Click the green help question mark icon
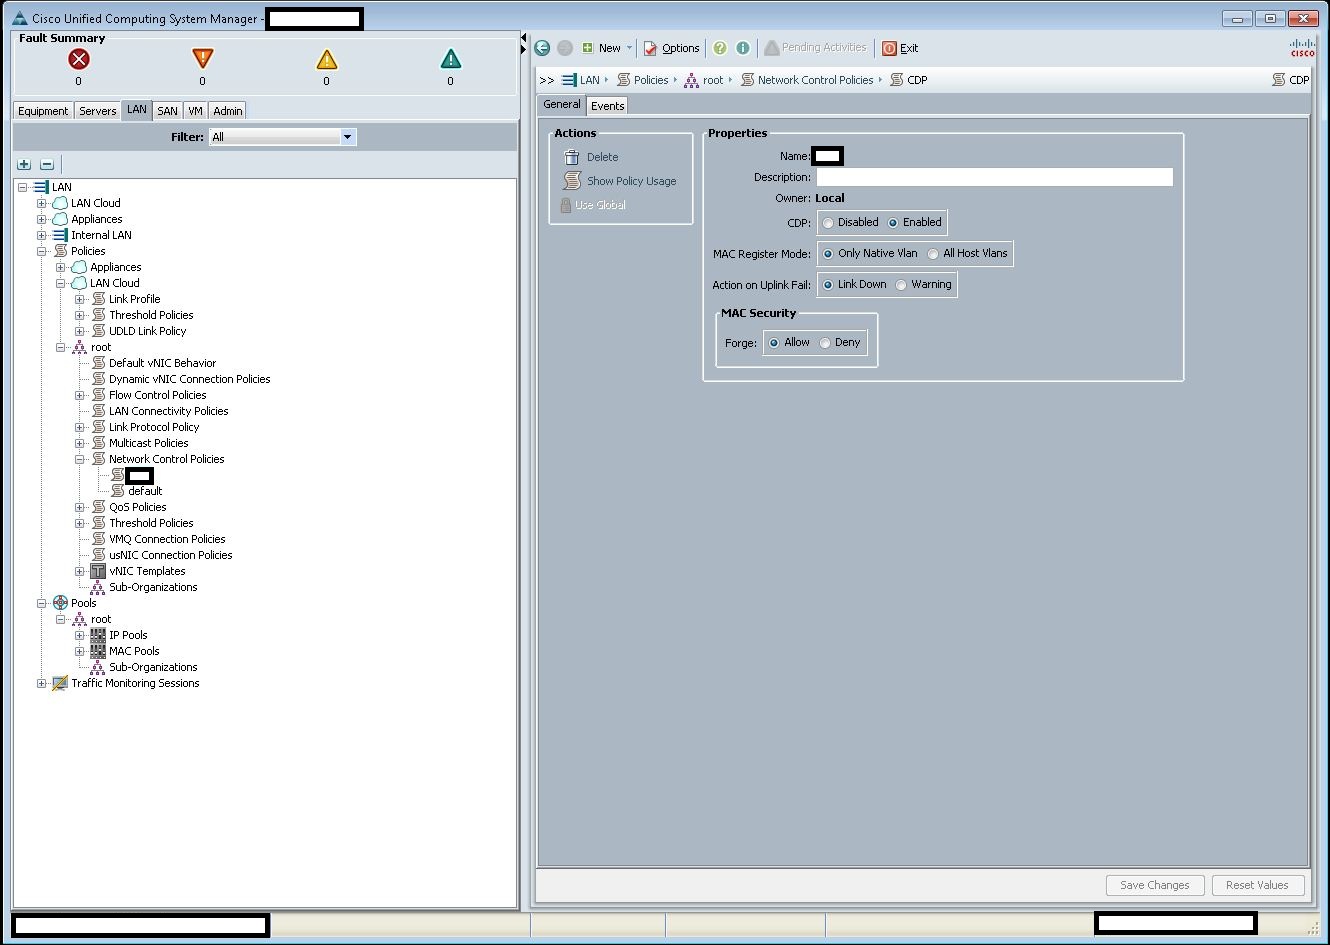This screenshot has height=945, width=1330. point(720,48)
